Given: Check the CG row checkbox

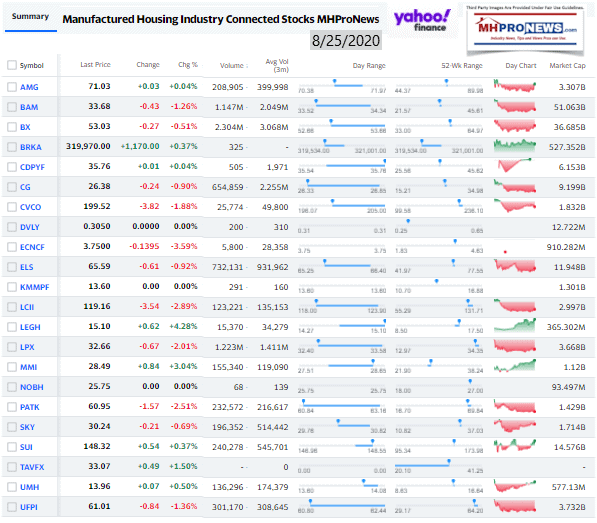Looking at the screenshot, I should pos(12,187).
